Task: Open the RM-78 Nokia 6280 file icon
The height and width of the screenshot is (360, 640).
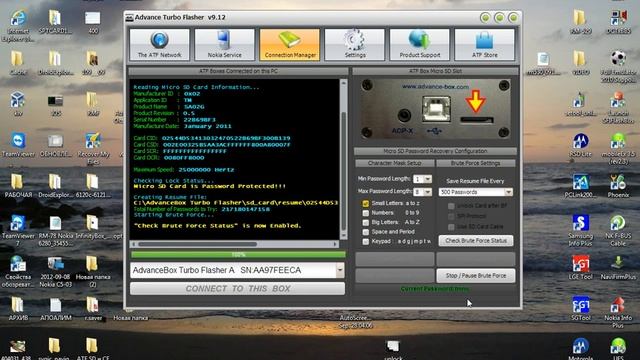Action: pos(56,231)
